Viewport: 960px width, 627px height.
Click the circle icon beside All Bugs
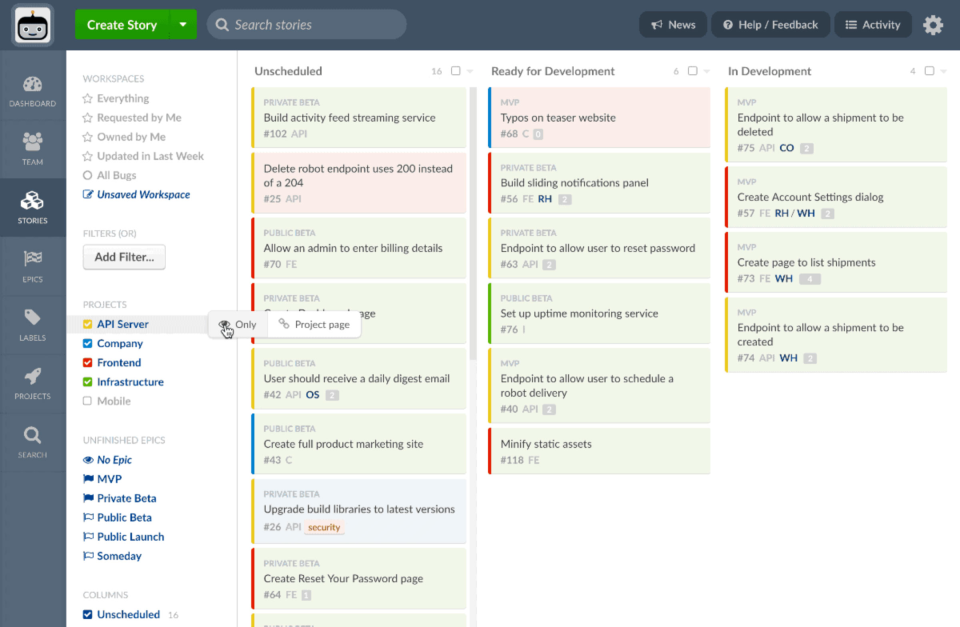(x=88, y=175)
